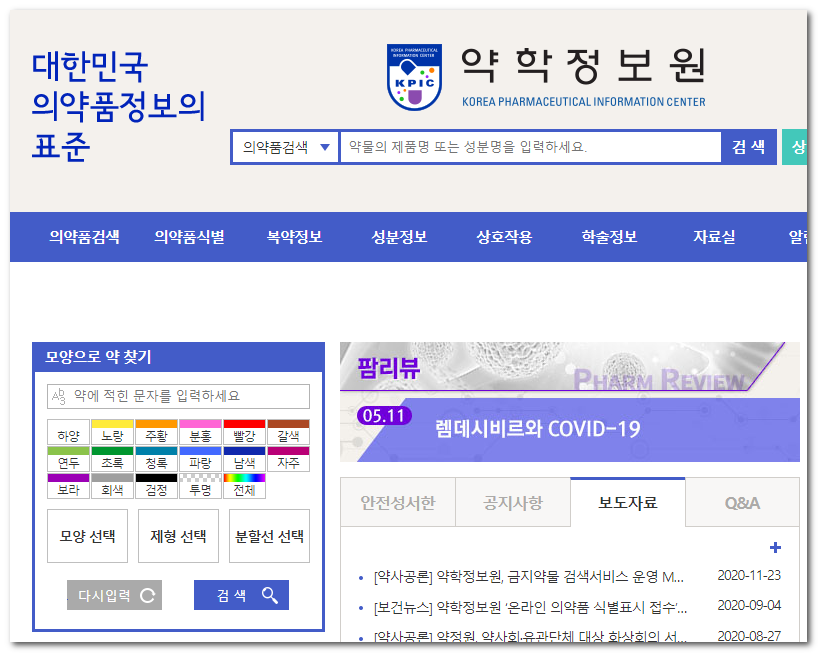
Task: Click the date 2020-09-04
Action: pyautogui.click(x=749, y=606)
